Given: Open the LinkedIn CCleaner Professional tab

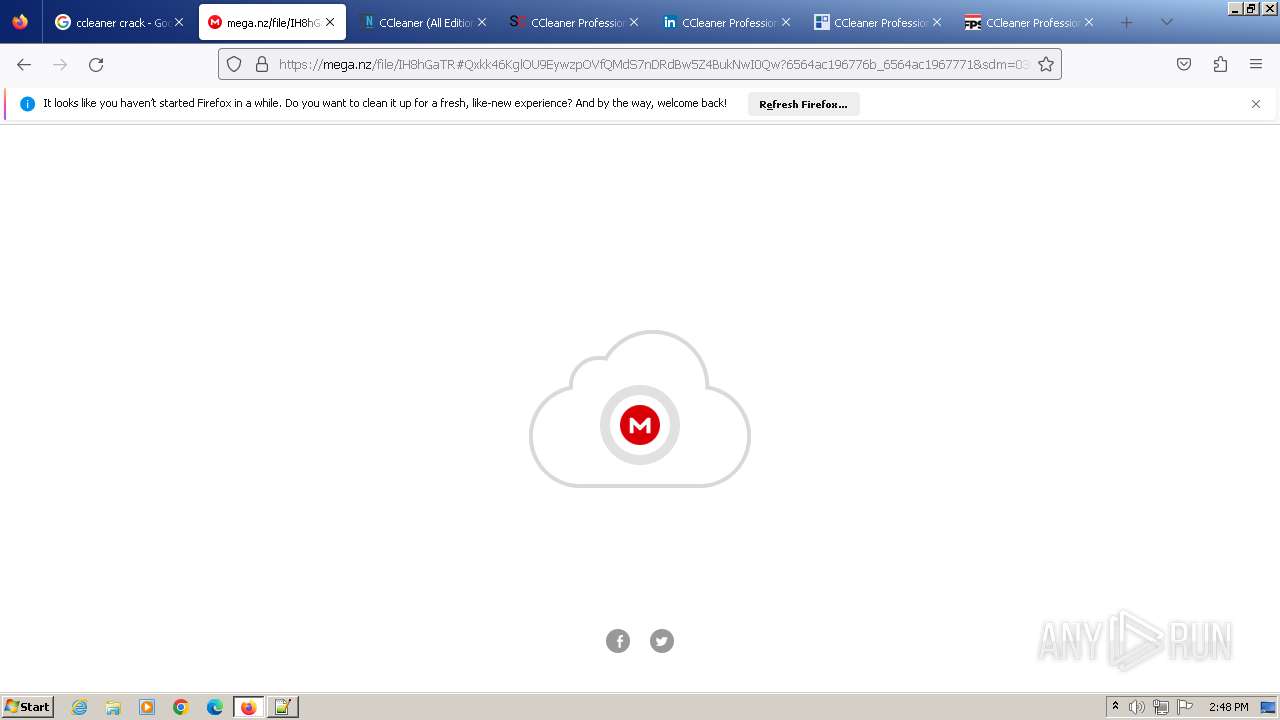Looking at the screenshot, I should (x=727, y=22).
